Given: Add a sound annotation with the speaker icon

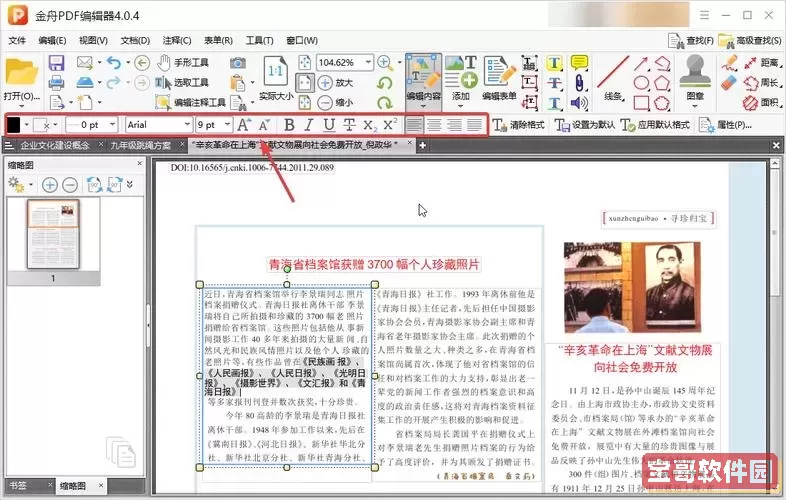Looking at the screenshot, I should (x=579, y=102).
